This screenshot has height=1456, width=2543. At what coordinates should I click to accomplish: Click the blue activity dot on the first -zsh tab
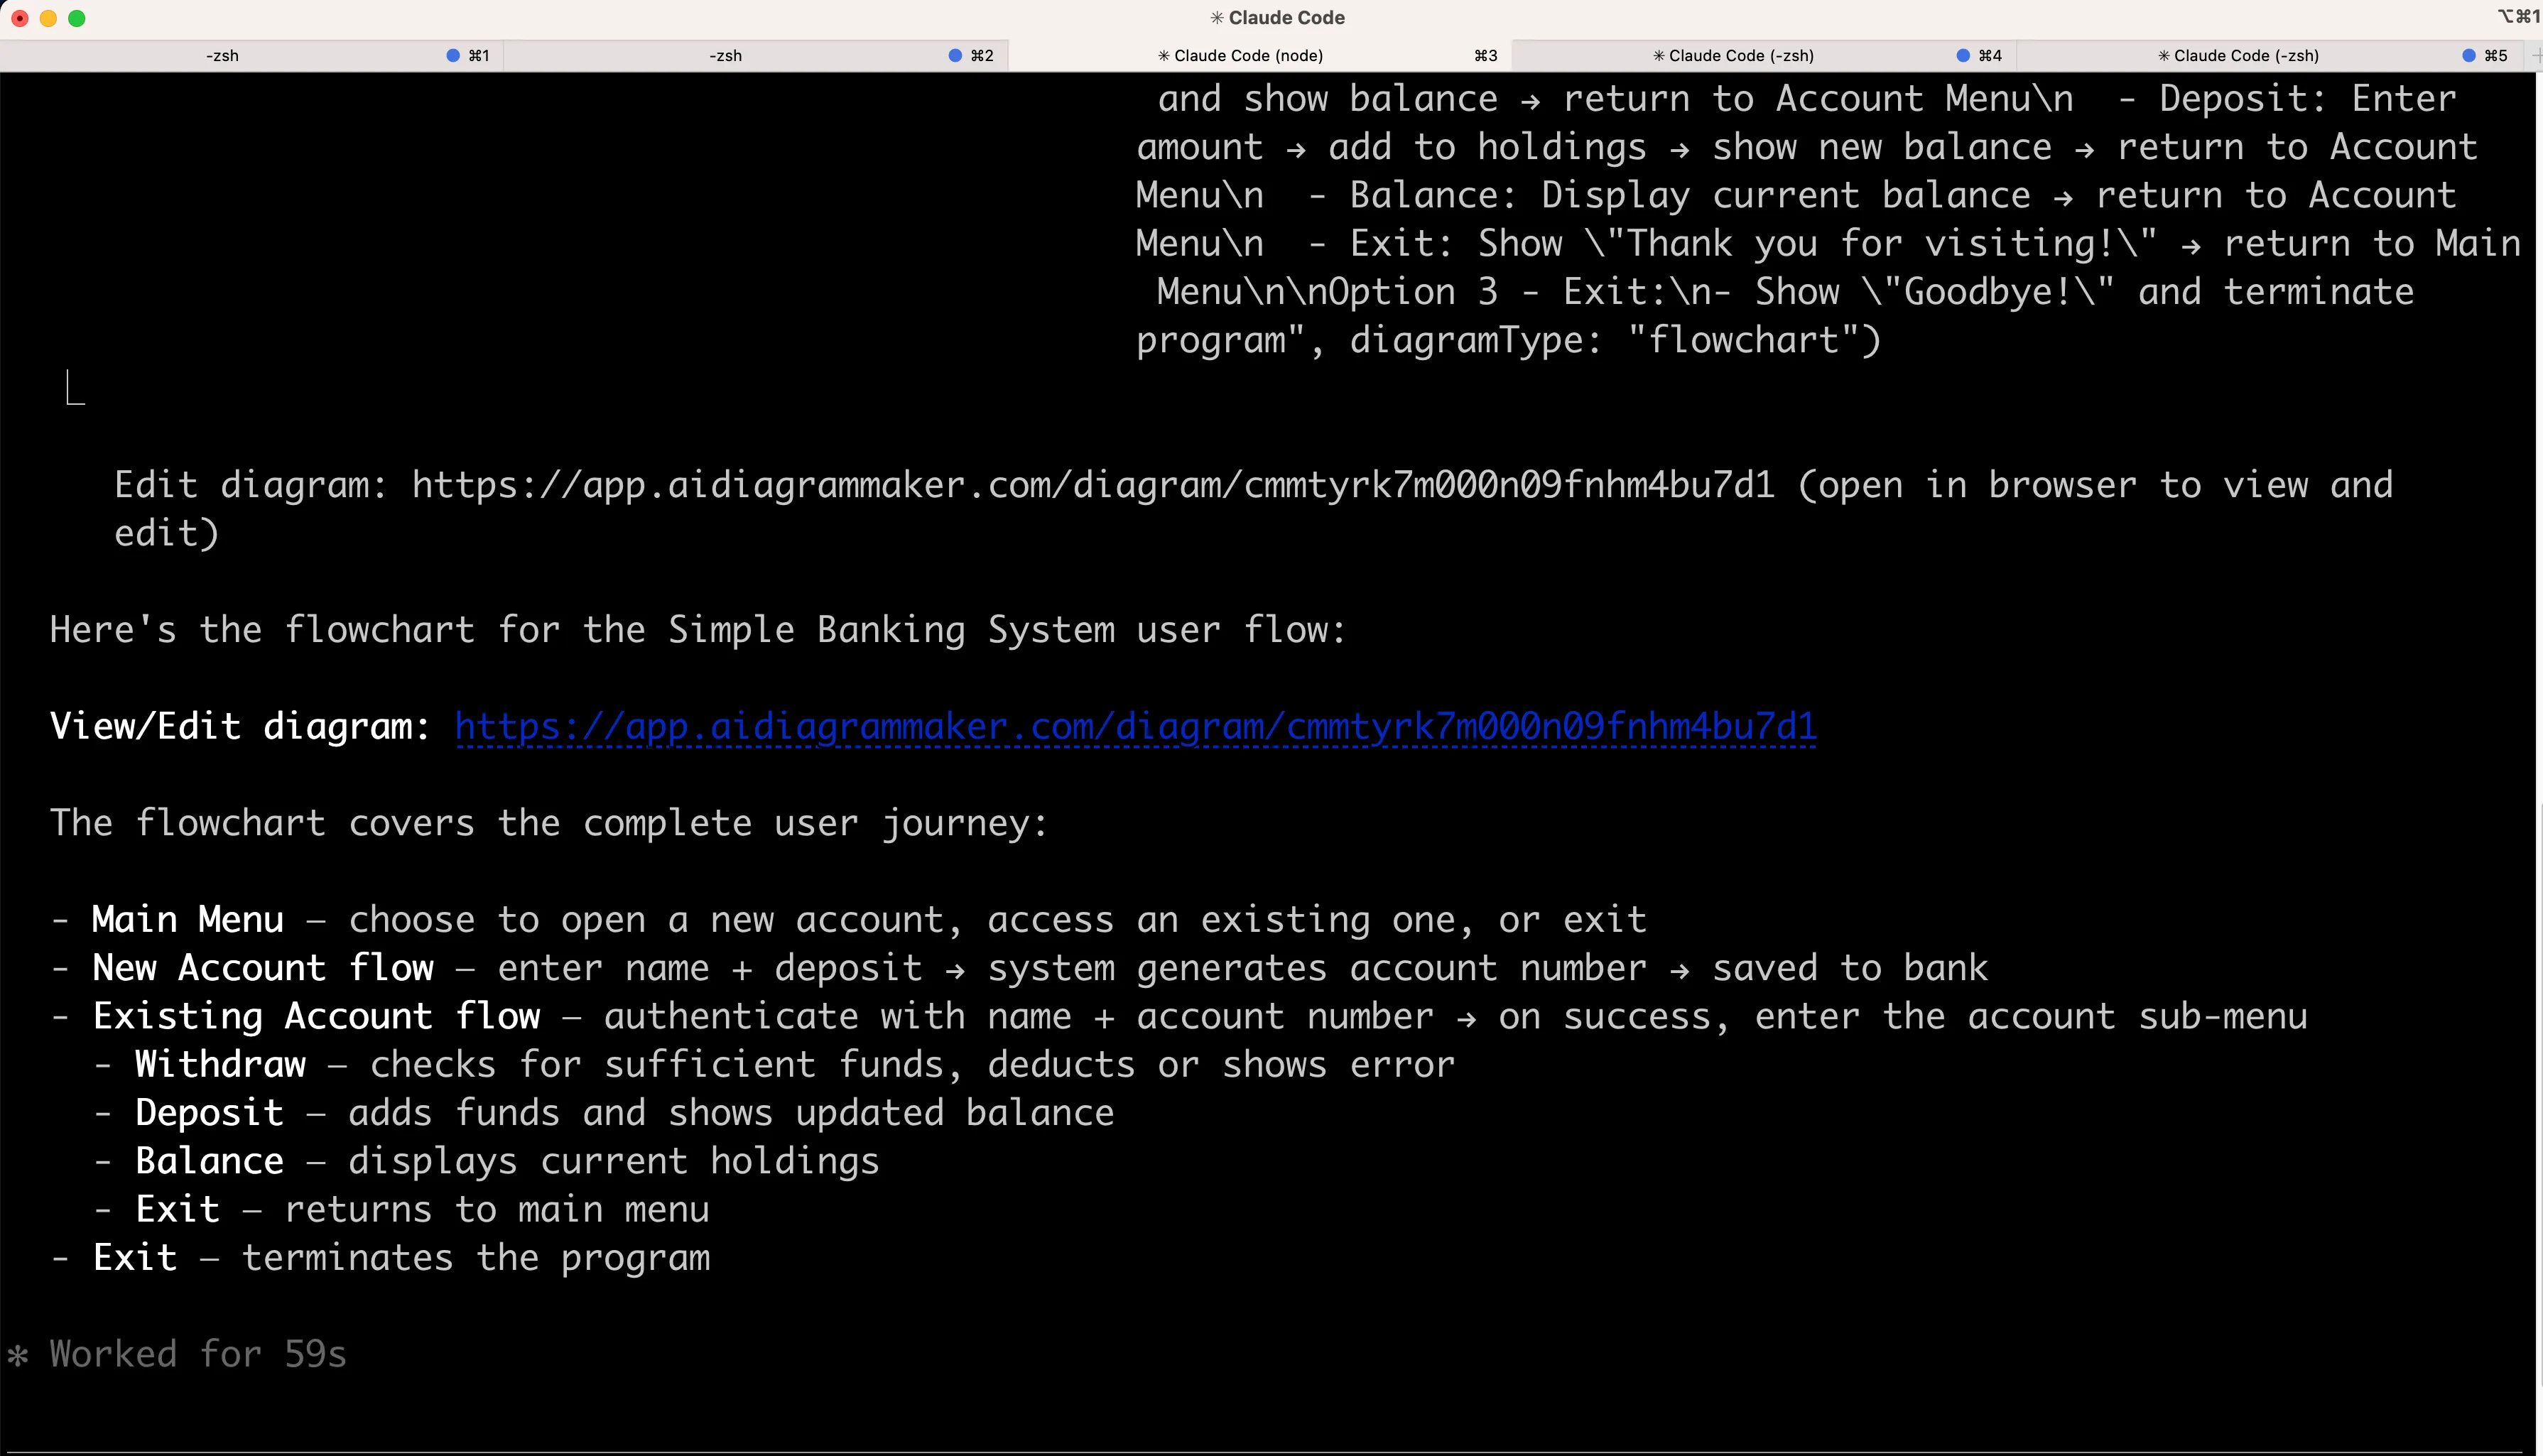452,55
